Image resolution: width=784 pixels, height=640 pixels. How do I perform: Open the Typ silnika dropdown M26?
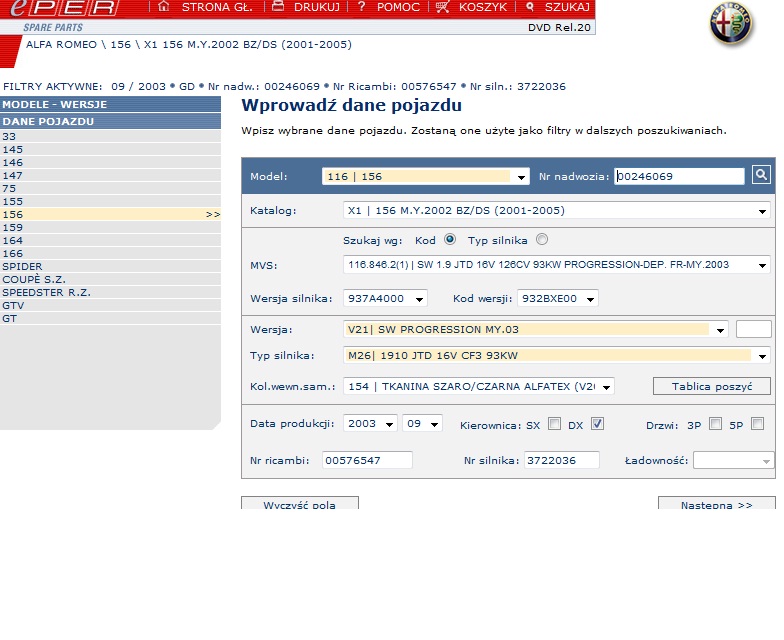[556, 356]
